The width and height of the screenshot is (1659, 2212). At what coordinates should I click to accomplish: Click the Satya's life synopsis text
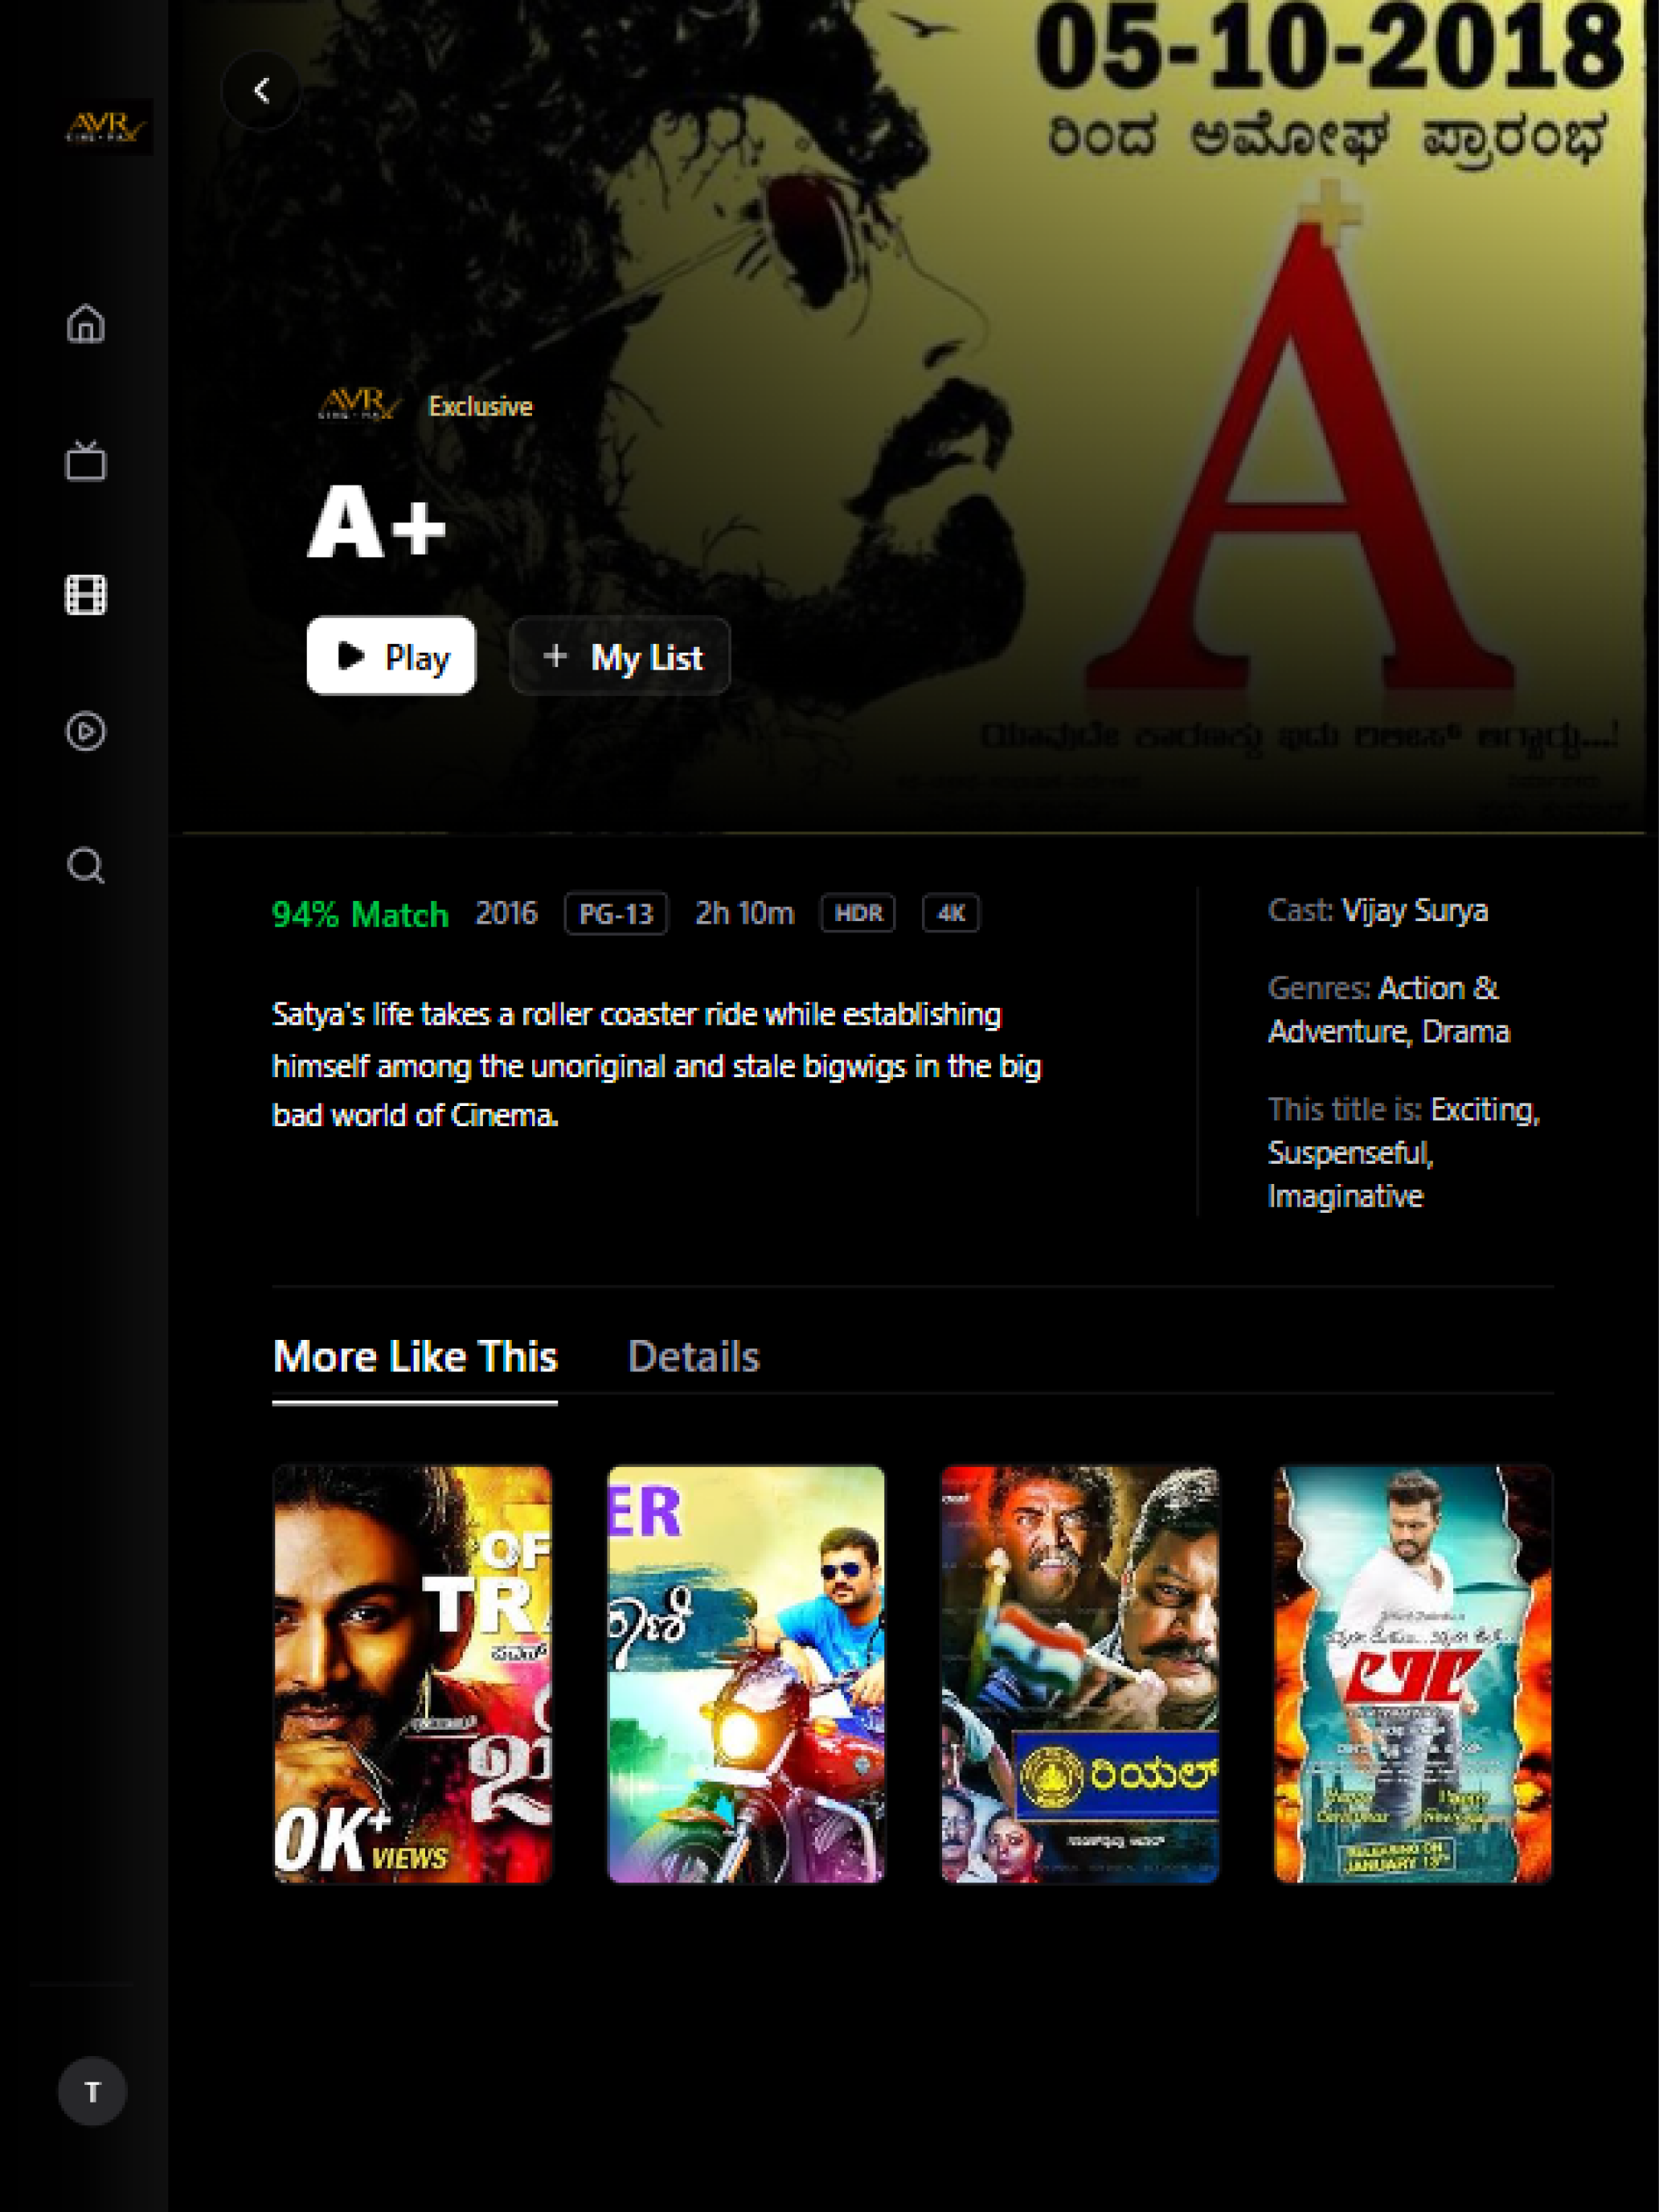[x=657, y=1065]
